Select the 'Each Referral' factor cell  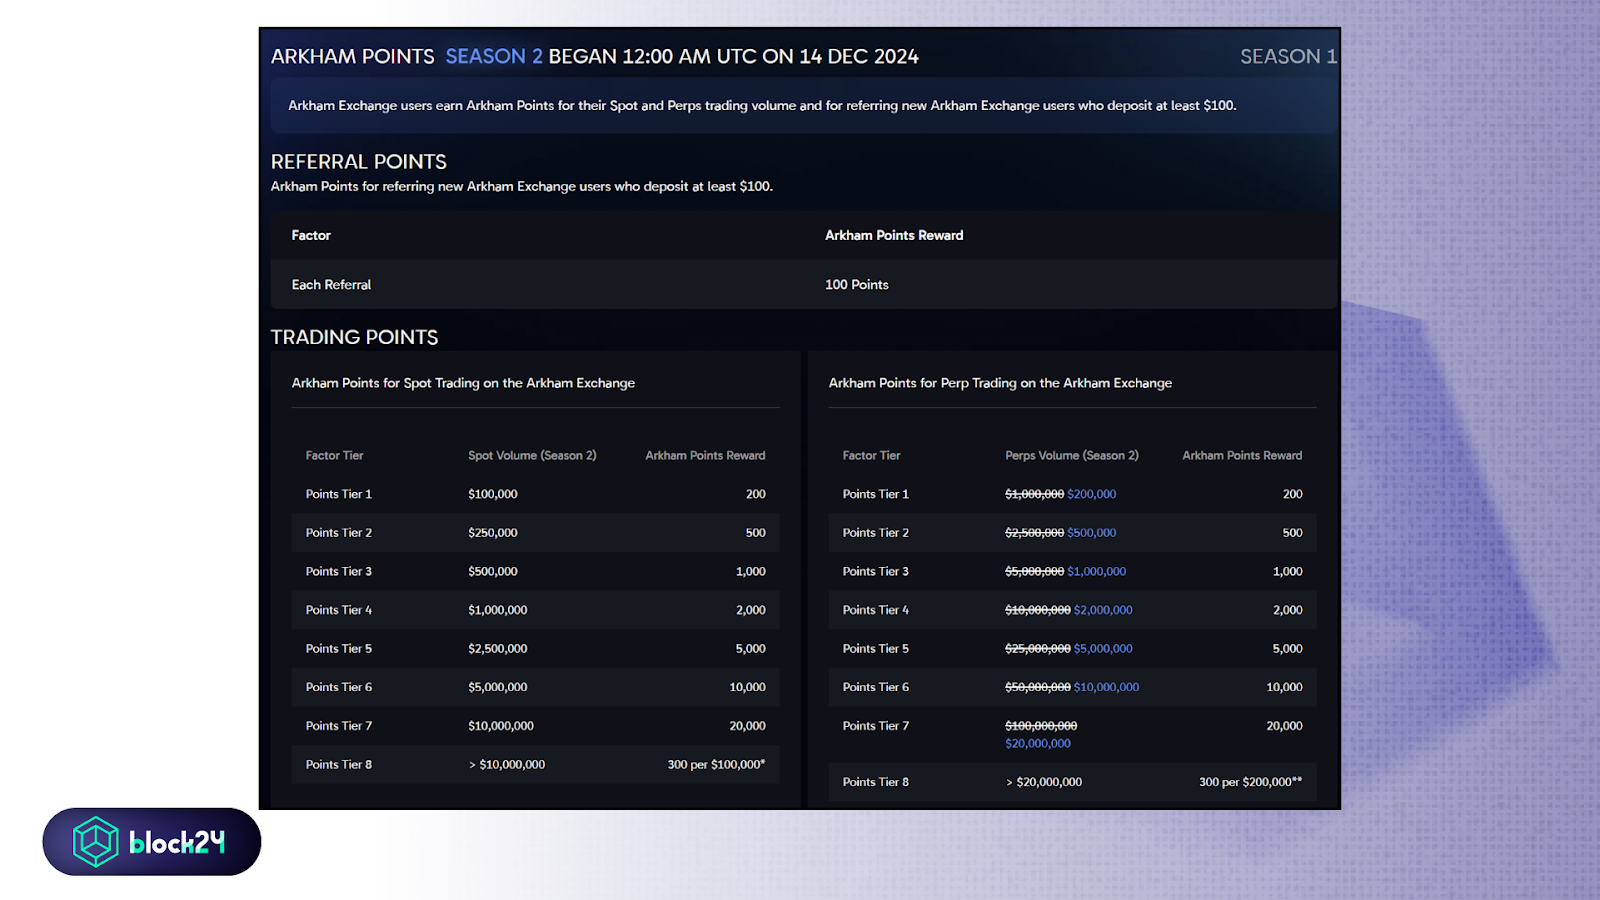[331, 285]
